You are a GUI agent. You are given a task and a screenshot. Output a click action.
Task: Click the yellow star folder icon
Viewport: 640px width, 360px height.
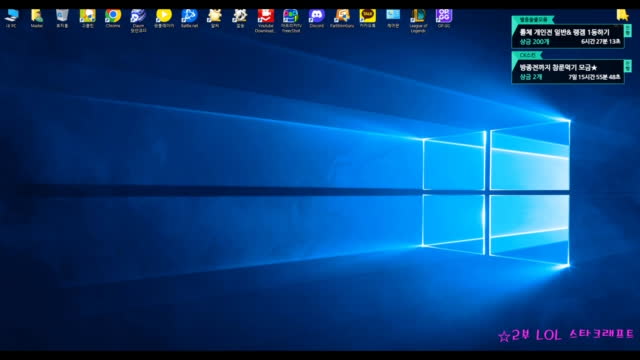pos(622,15)
